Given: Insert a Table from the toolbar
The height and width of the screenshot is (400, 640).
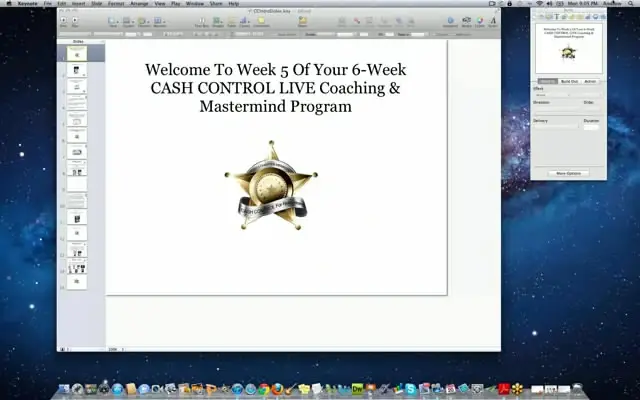Looking at the screenshot, I should 231,22.
